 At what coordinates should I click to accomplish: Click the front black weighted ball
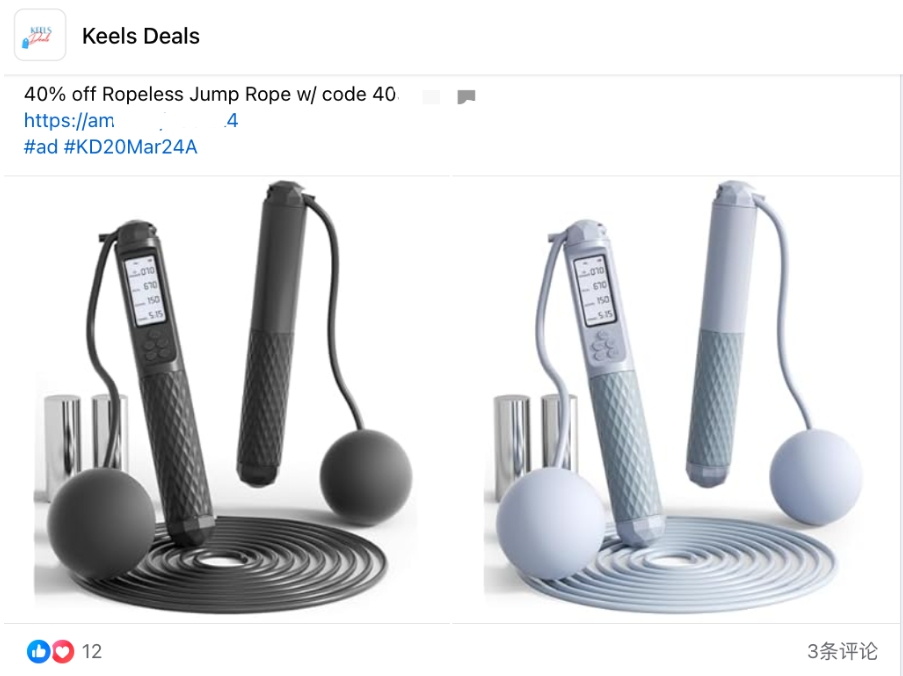[x=101, y=523]
